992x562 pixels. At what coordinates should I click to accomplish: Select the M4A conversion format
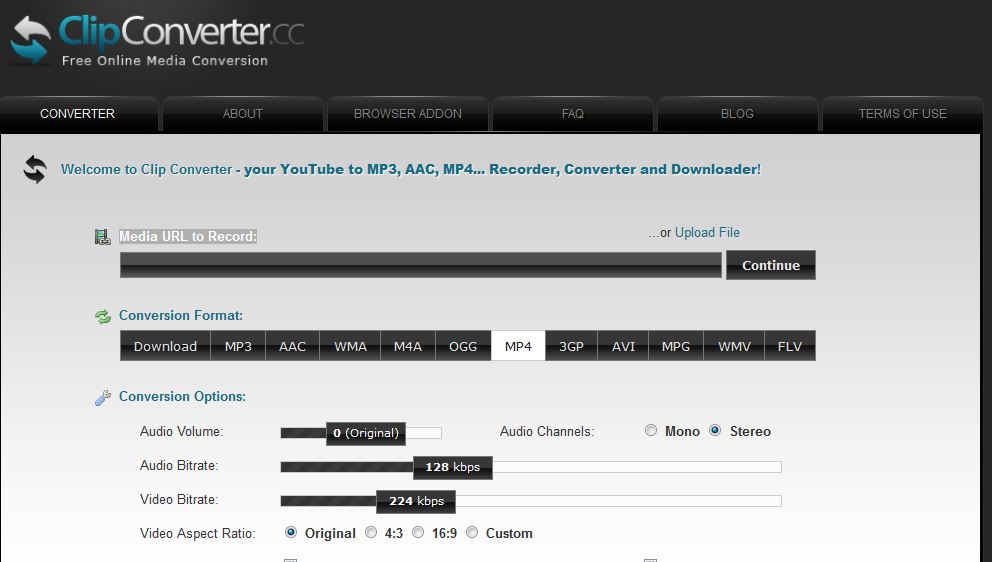tap(408, 346)
